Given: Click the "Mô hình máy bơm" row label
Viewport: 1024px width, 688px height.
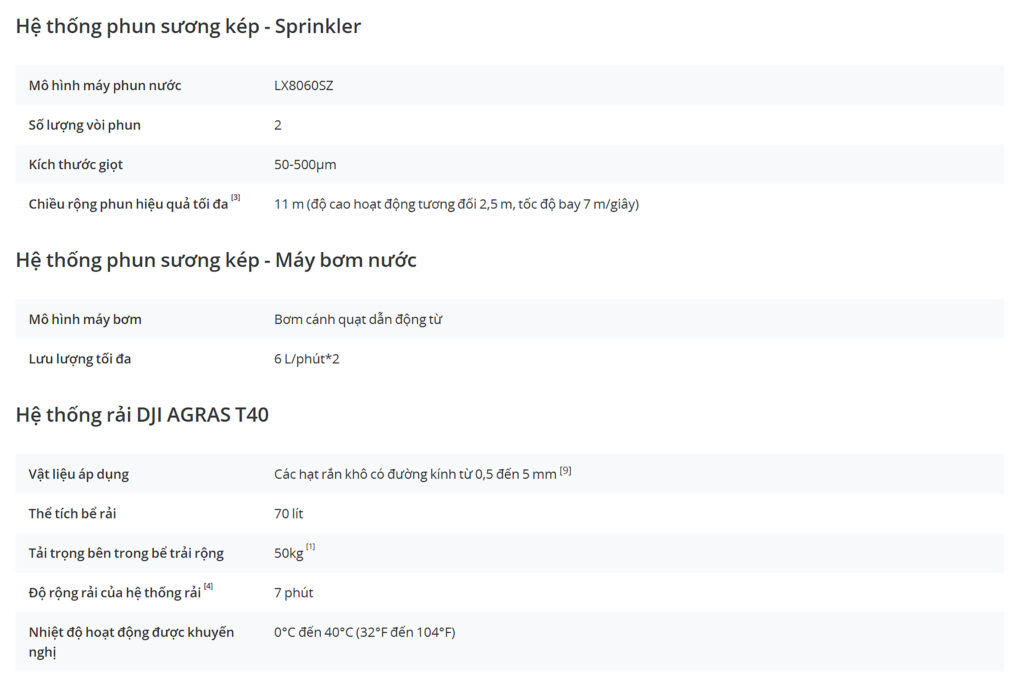Looking at the screenshot, I should (x=85, y=319).
